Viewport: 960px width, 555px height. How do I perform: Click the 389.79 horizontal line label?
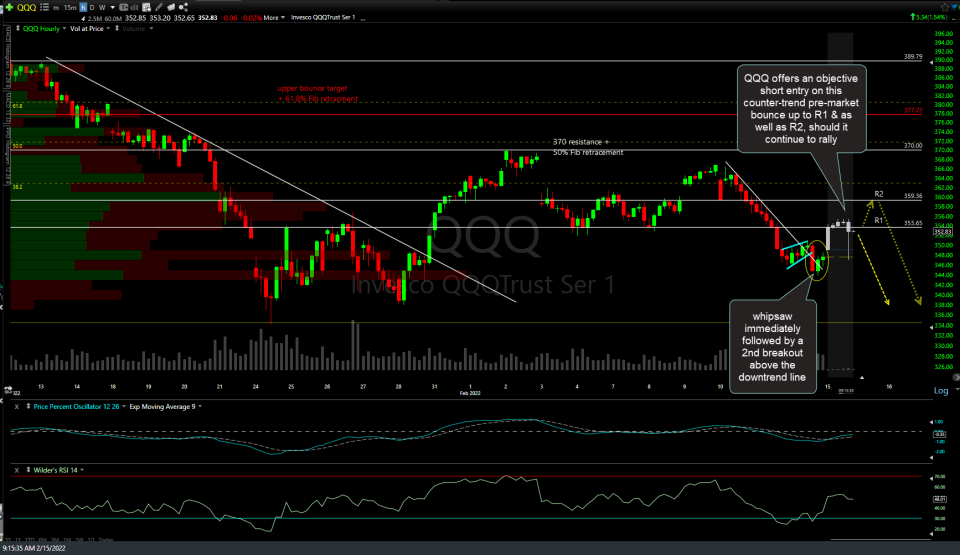pos(913,56)
